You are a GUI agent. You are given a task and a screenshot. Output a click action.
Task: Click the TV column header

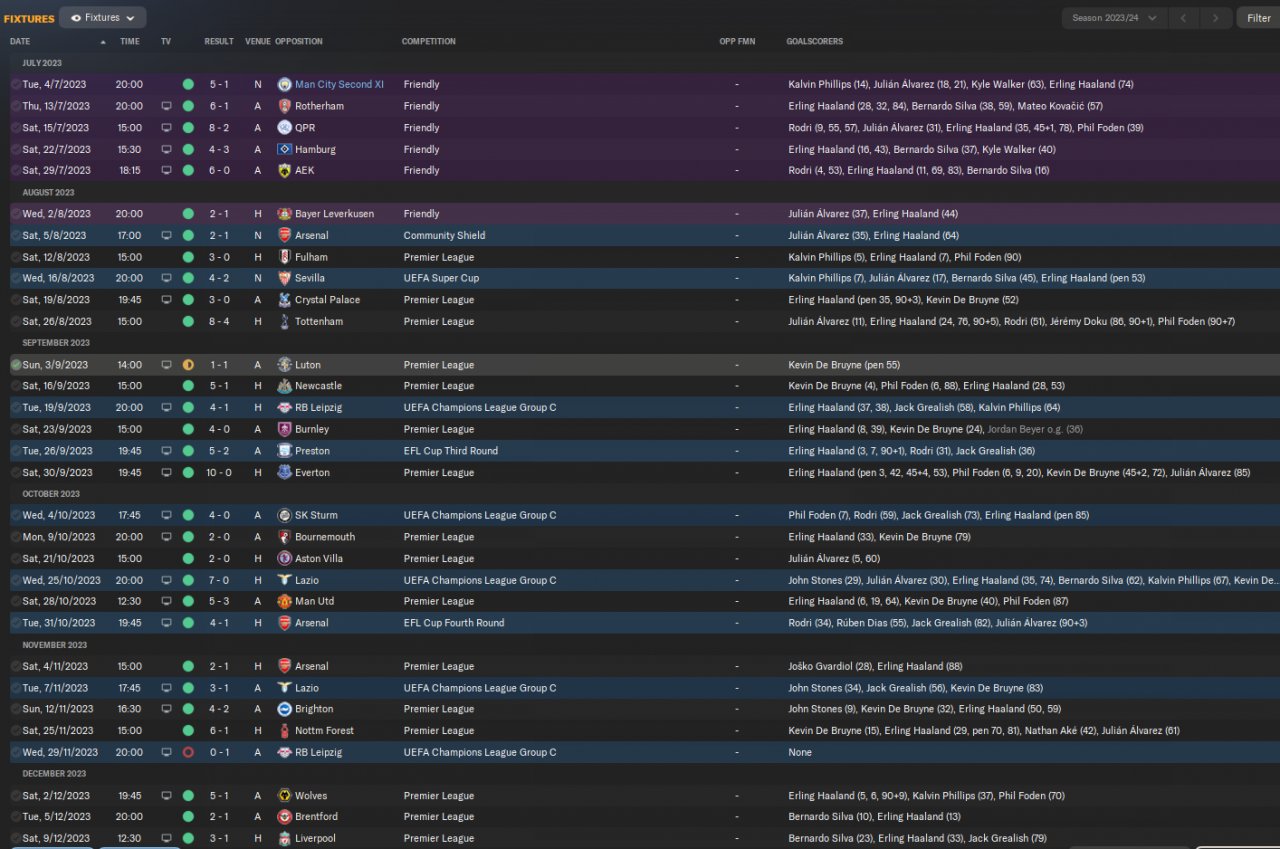click(x=166, y=42)
